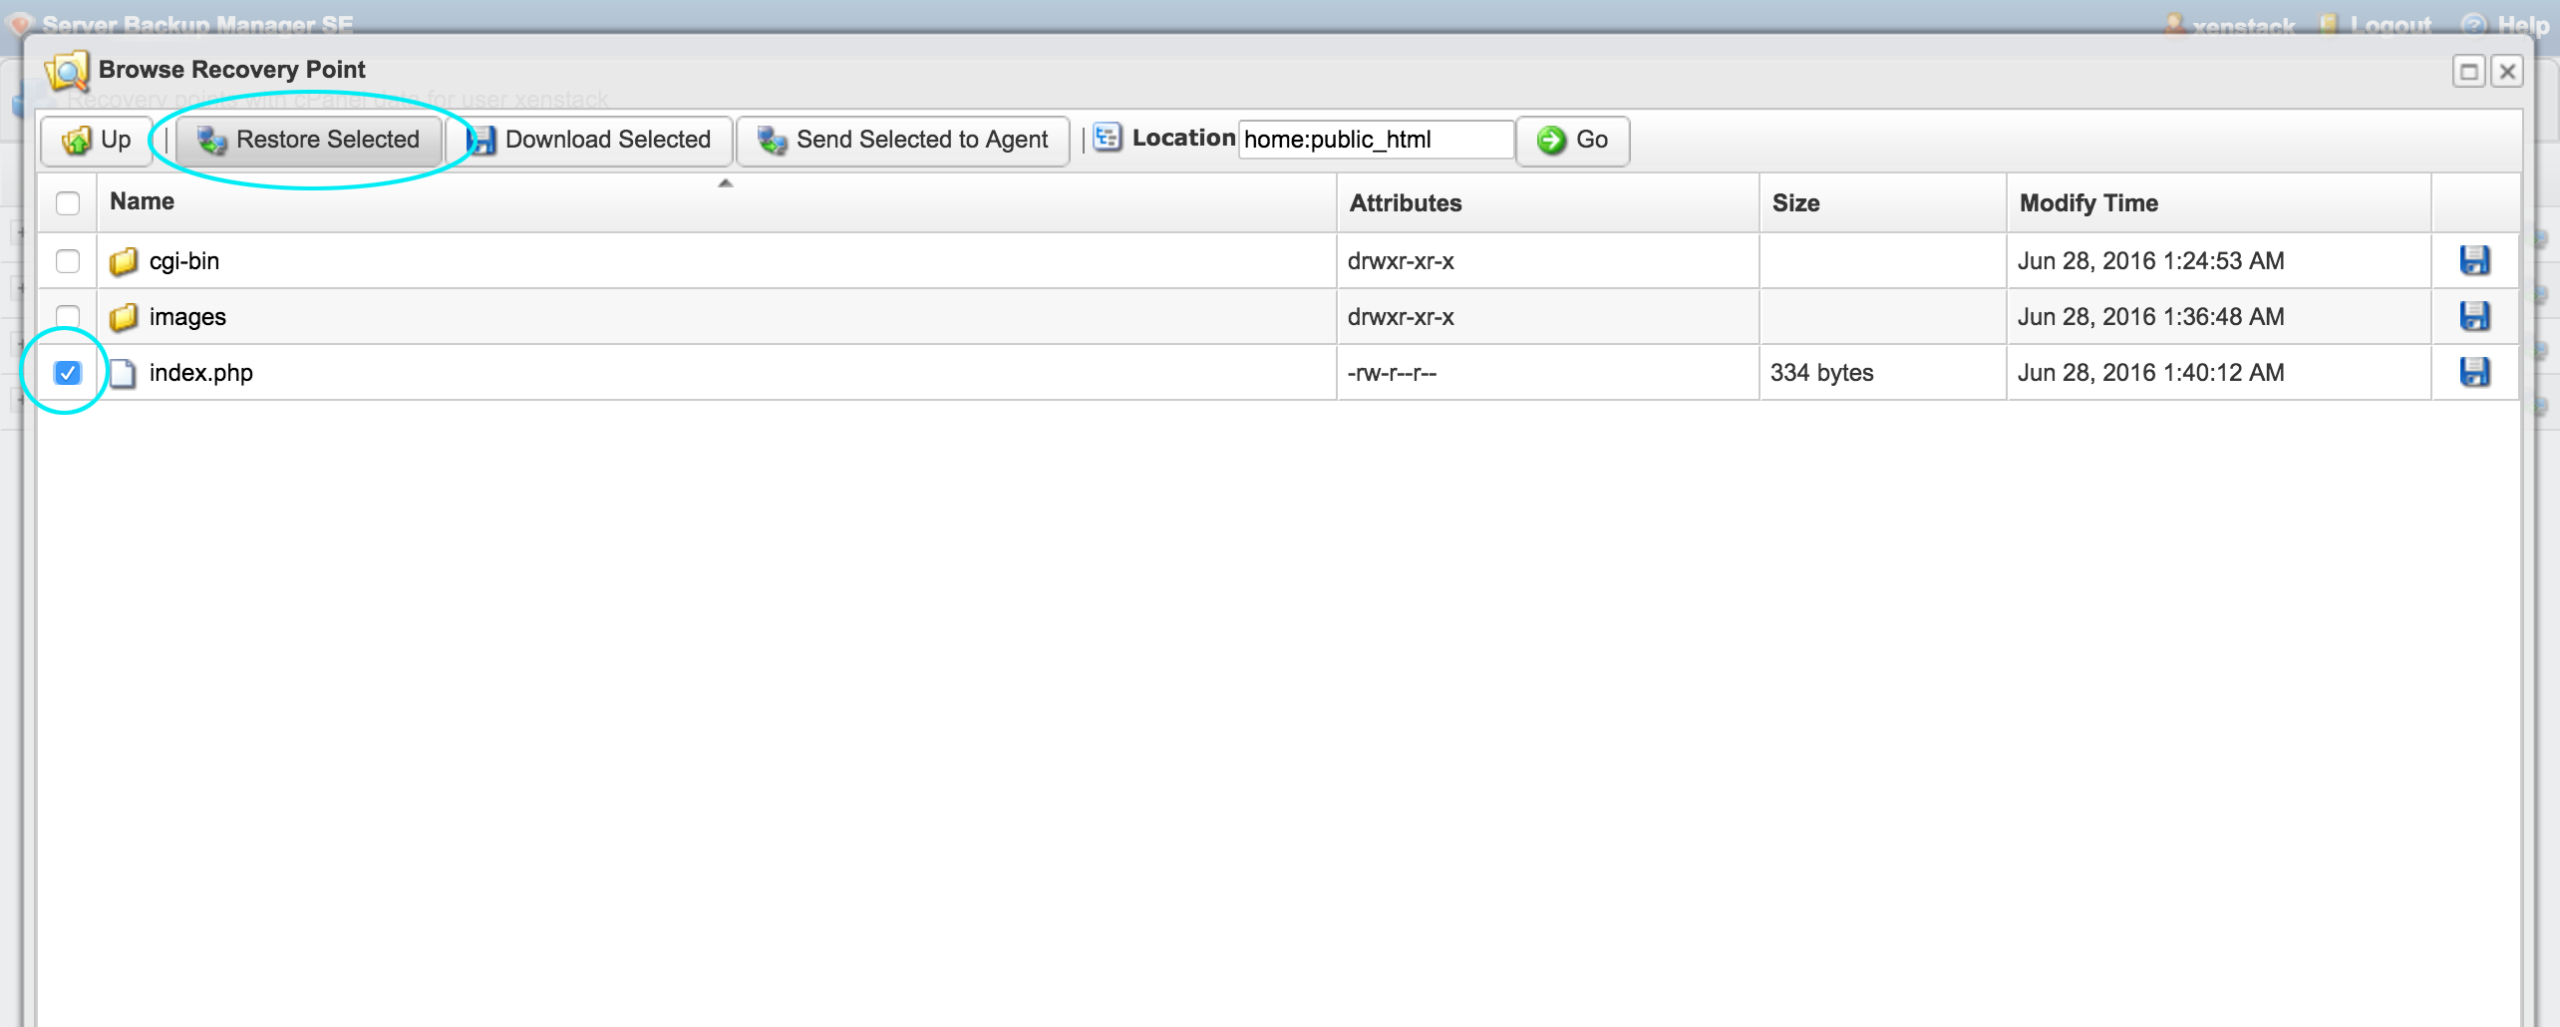Check the images folder checkbox

[x=68, y=316]
